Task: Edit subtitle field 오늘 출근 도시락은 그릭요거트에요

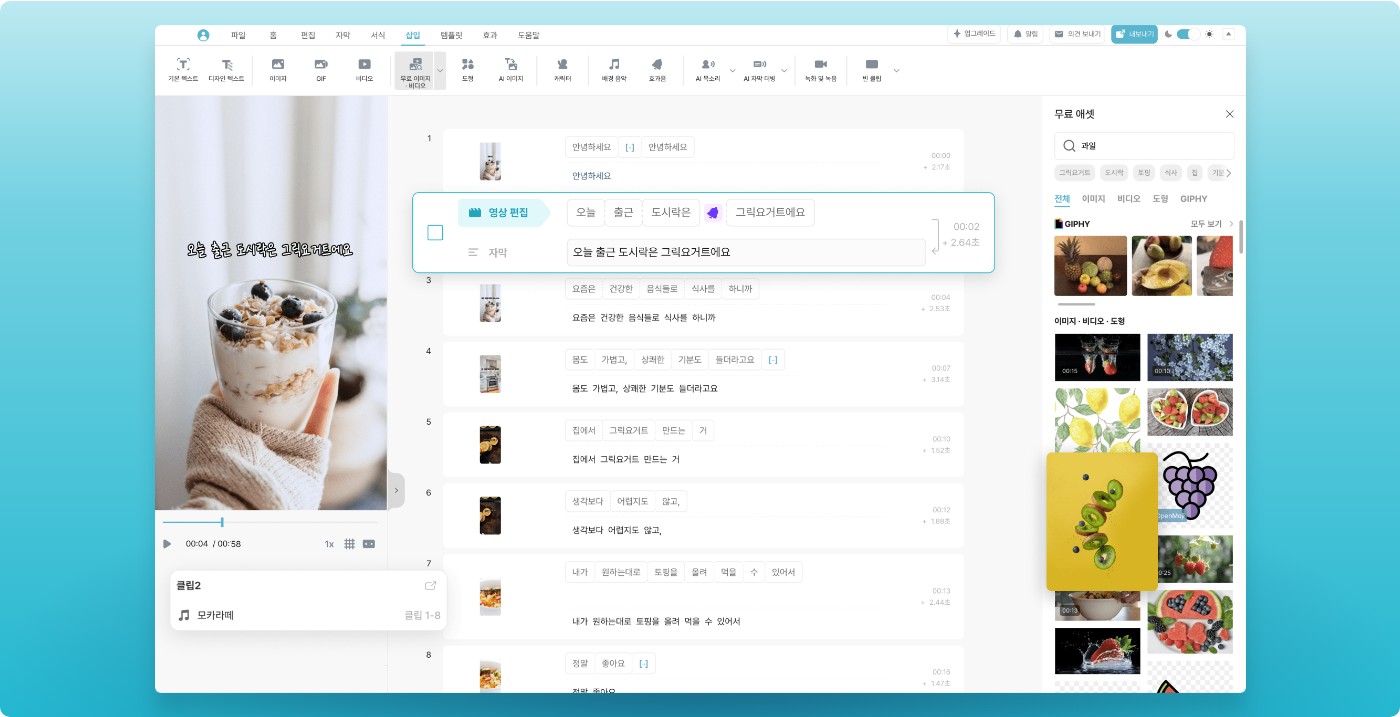Action: [746, 252]
